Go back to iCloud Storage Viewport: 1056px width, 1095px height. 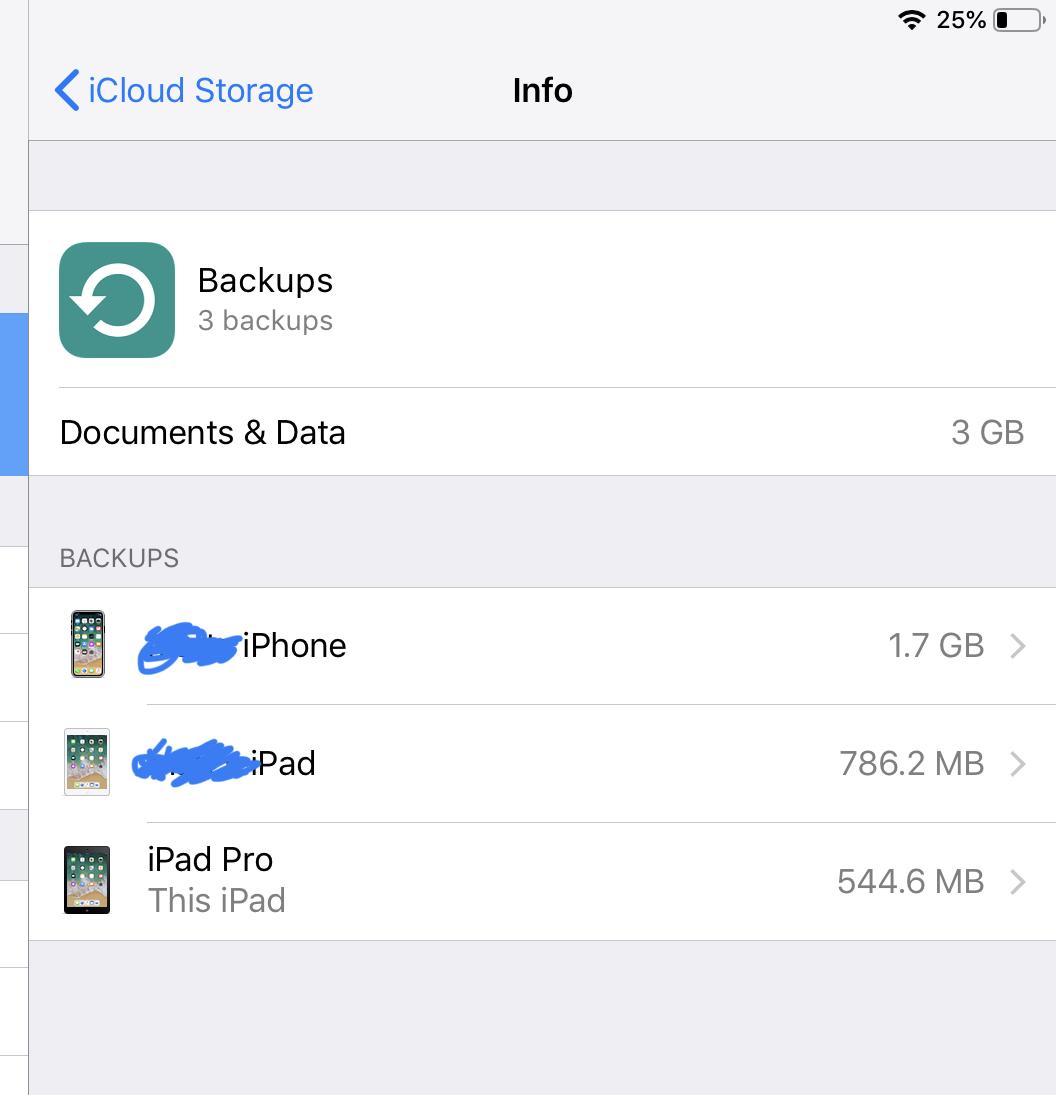(200, 91)
